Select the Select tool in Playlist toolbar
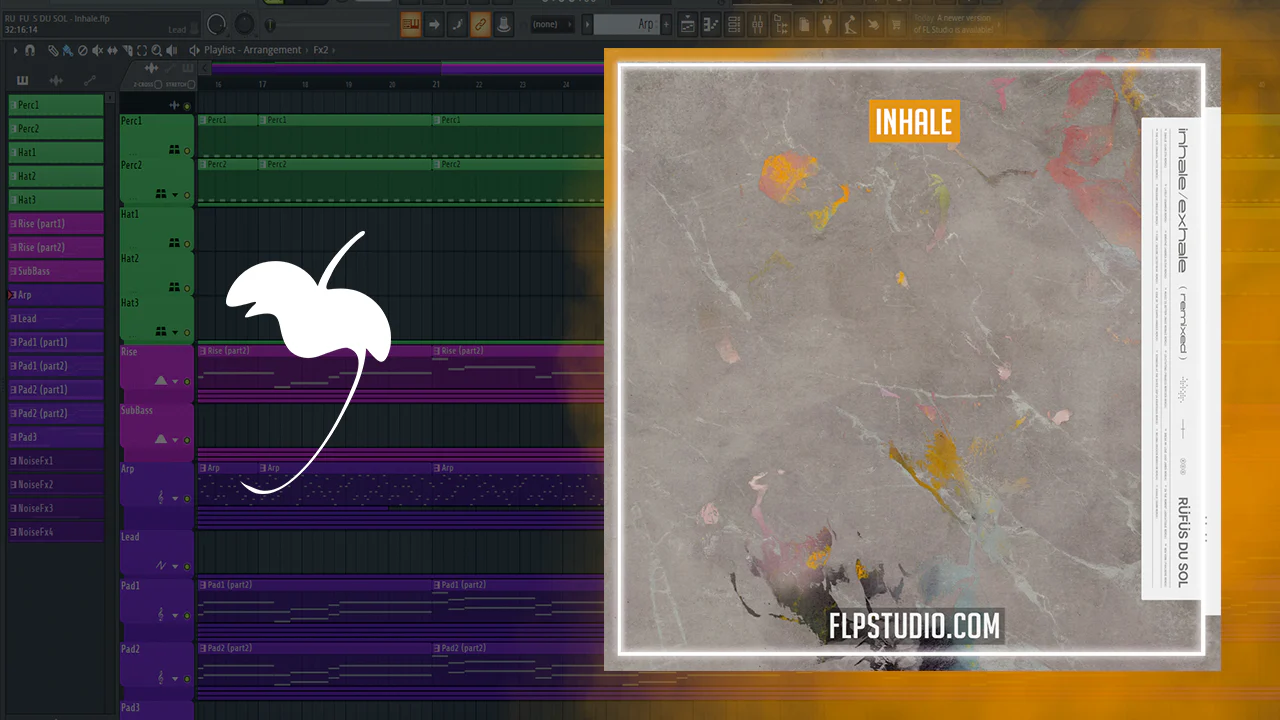Screen dimensions: 1280x720 [143, 50]
